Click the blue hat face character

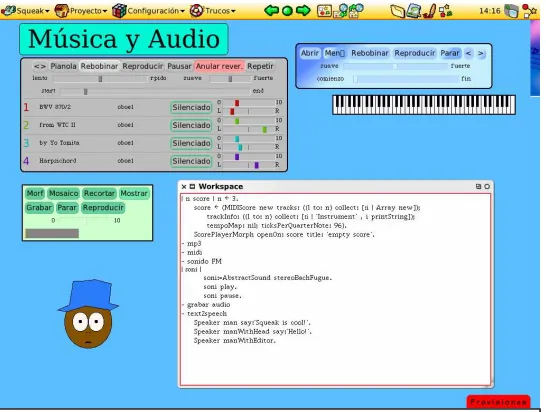point(88,313)
